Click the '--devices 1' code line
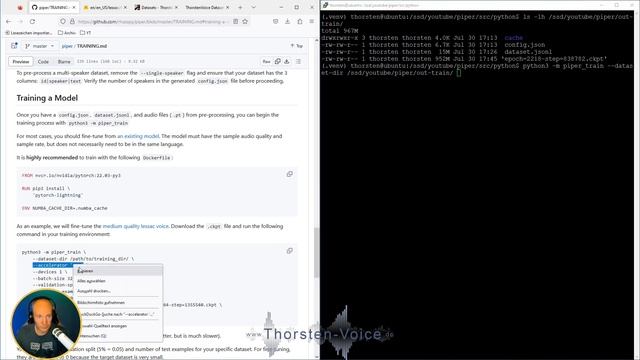 49,272
